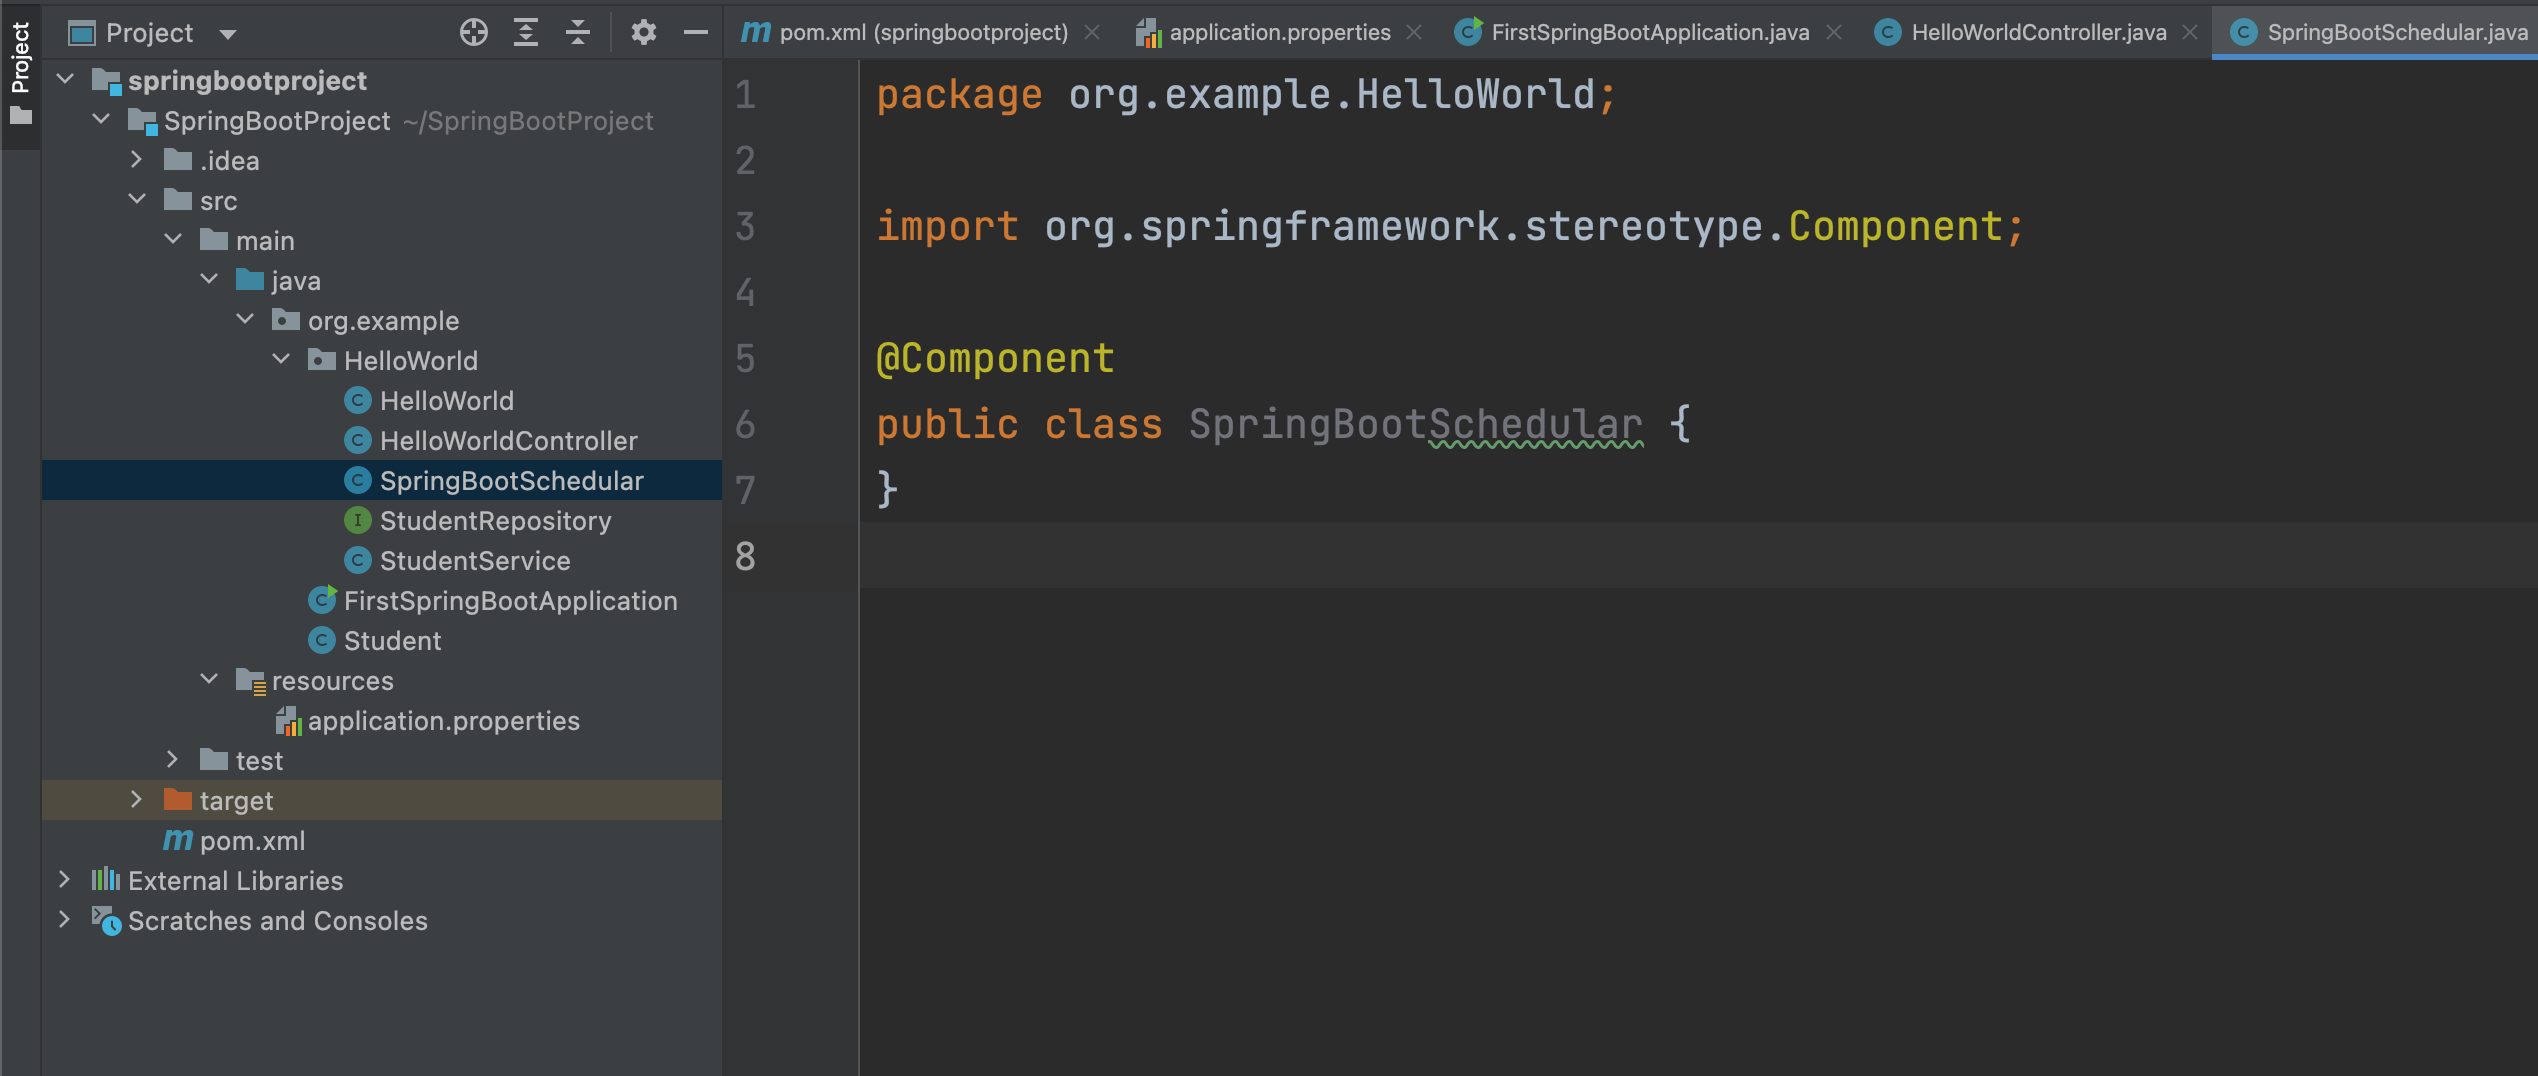This screenshot has width=2538, height=1076.
Task: Click the StudentRepository interface icon
Action: (358, 520)
